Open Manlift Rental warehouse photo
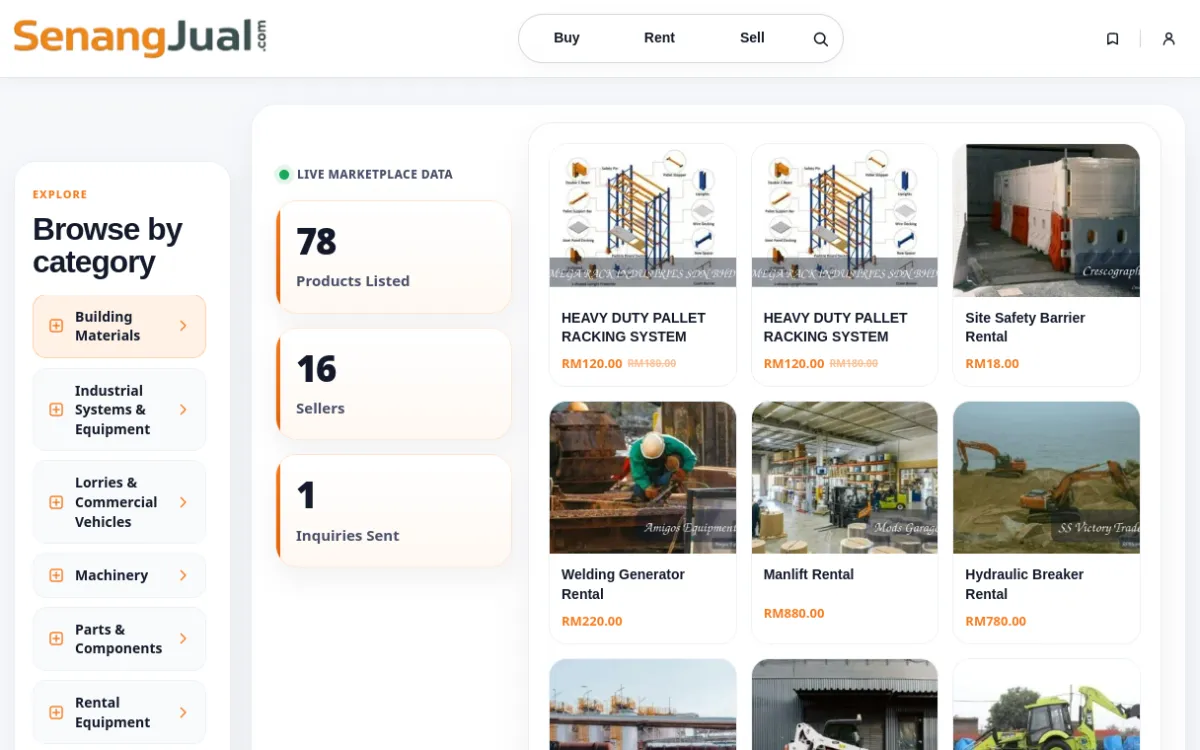Image resolution: width=1200 pixels, height=750 pixels. tap(845, 478)
